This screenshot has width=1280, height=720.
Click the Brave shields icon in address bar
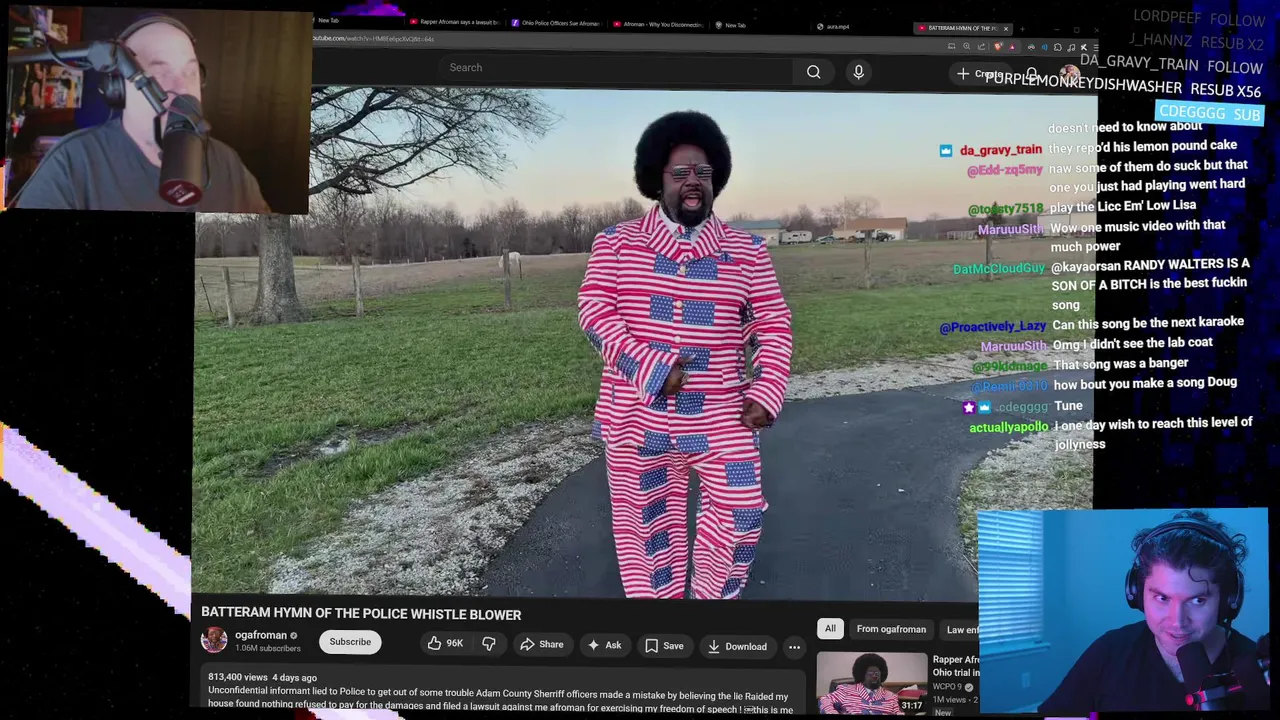(x=998, y=46)
